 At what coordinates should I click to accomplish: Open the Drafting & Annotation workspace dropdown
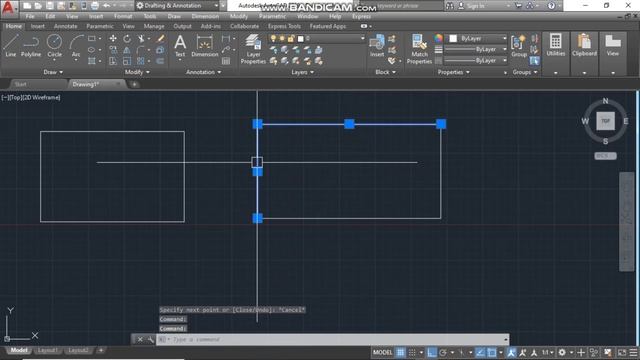tap(178, 6)
